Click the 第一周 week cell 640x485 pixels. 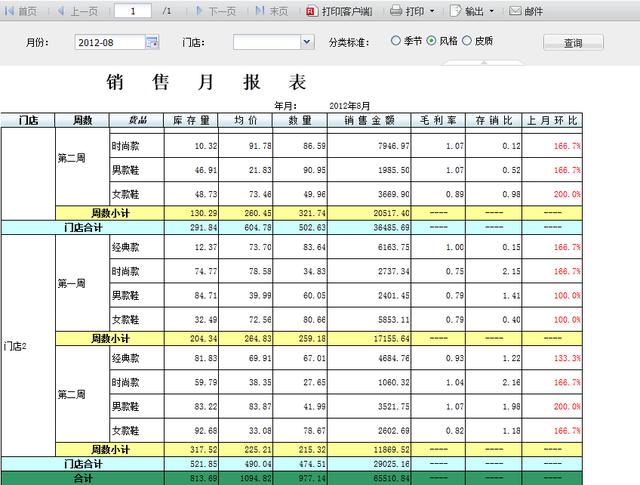pyautogui.click(x=82, y=283)
